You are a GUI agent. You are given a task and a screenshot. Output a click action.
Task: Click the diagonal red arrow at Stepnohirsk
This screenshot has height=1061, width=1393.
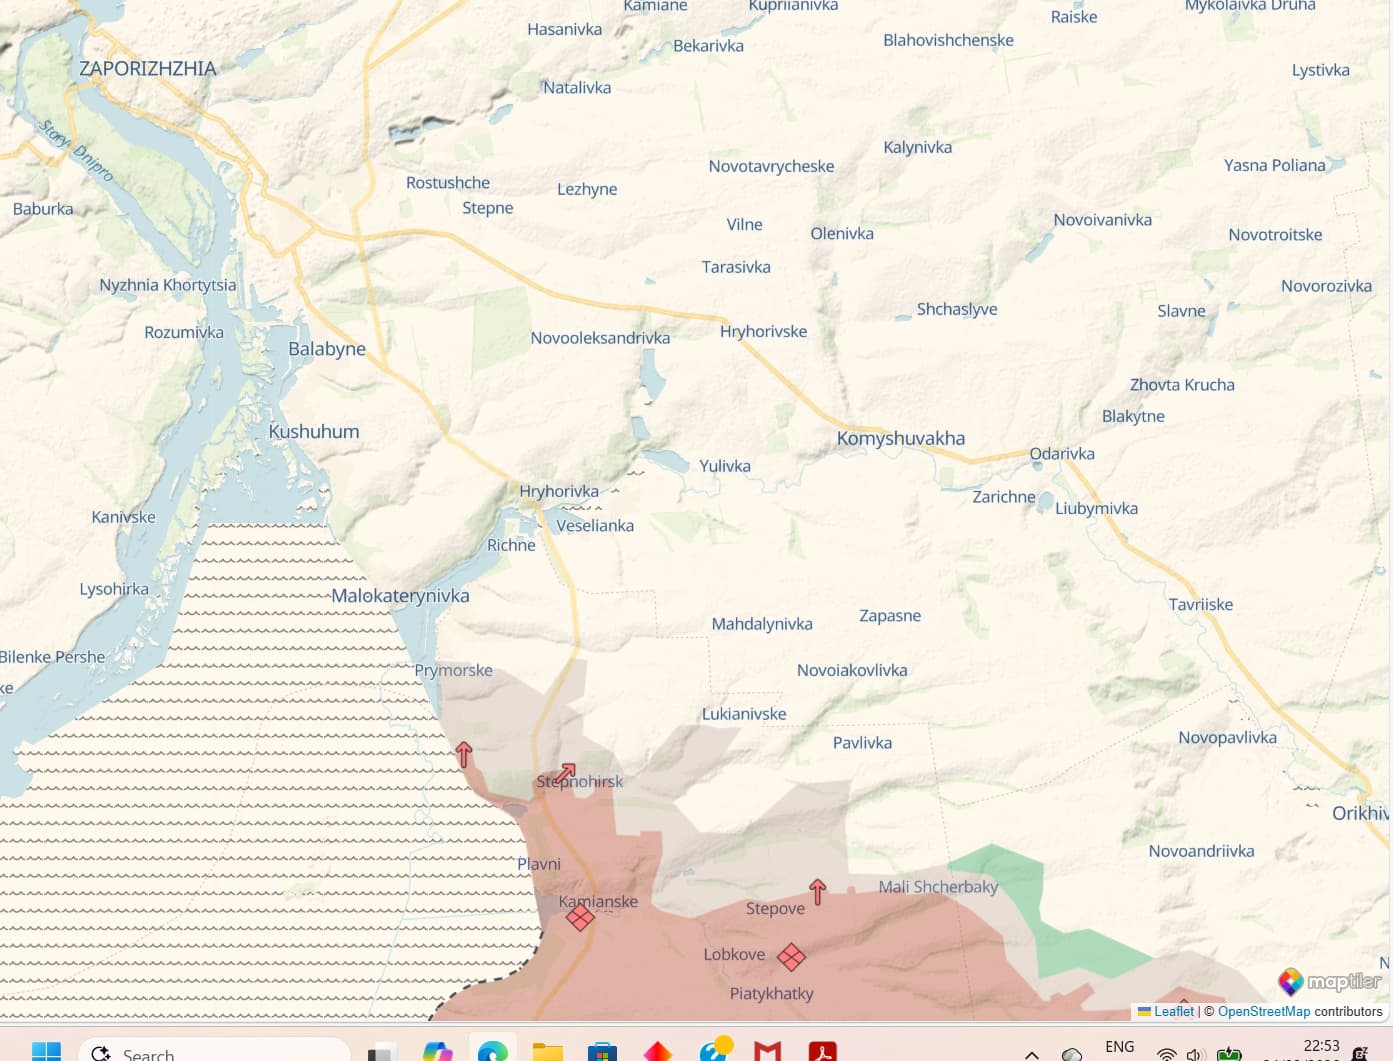tap(566, 773)
